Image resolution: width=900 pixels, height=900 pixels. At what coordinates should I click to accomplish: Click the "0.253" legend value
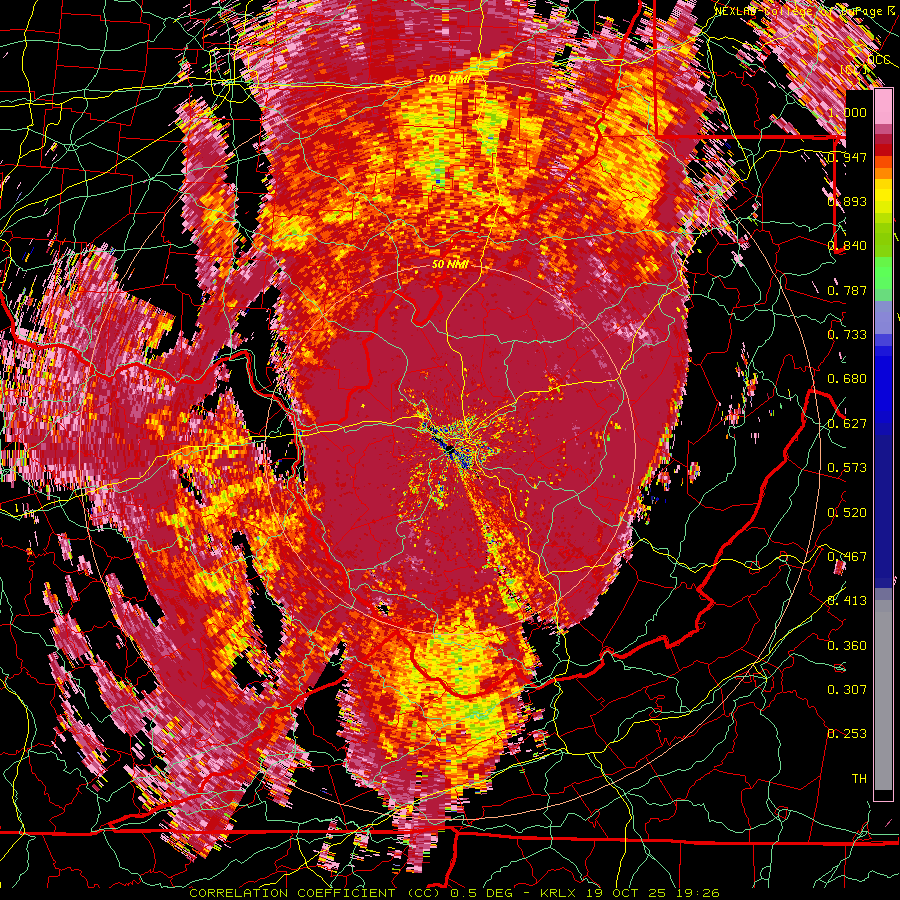pos(847,734)
